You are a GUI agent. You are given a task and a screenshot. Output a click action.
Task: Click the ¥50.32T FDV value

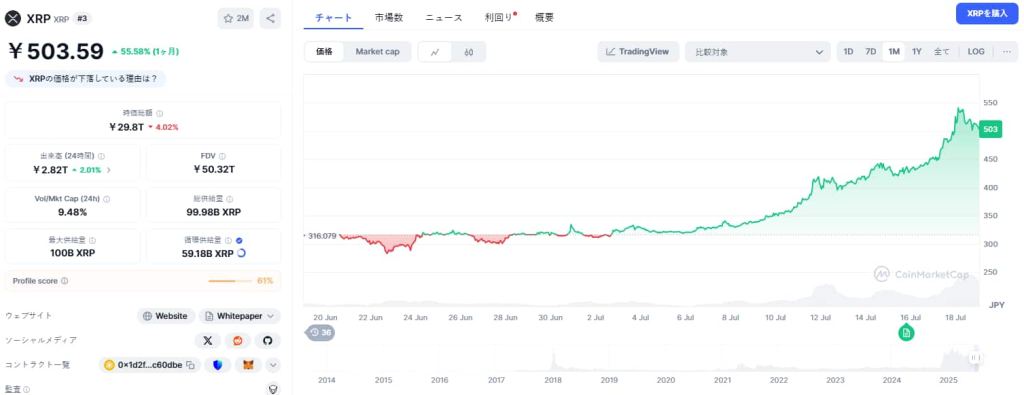point(214,170)
